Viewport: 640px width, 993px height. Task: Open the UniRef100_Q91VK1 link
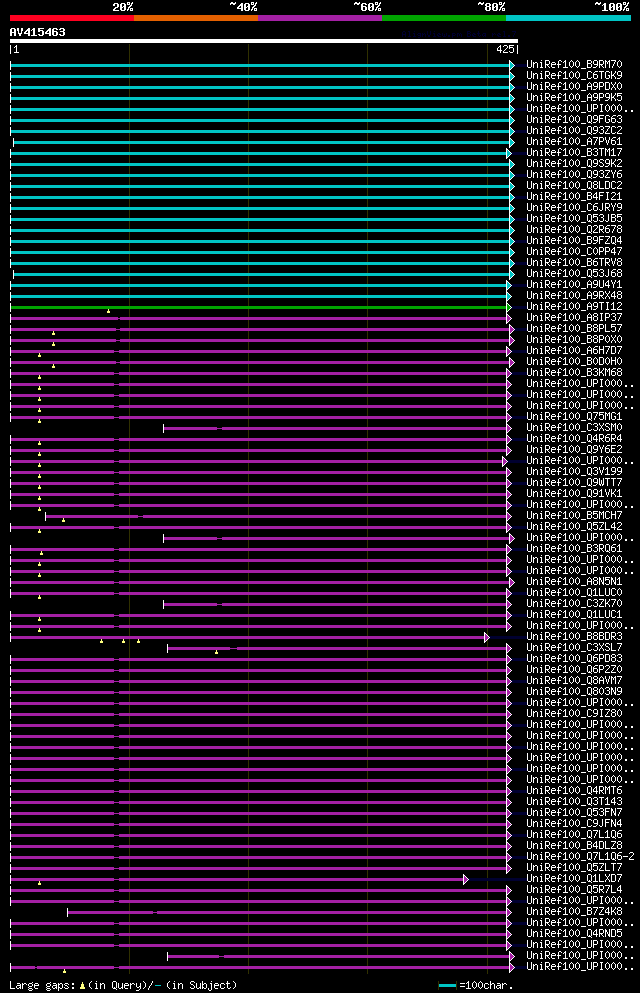point(574,493)
